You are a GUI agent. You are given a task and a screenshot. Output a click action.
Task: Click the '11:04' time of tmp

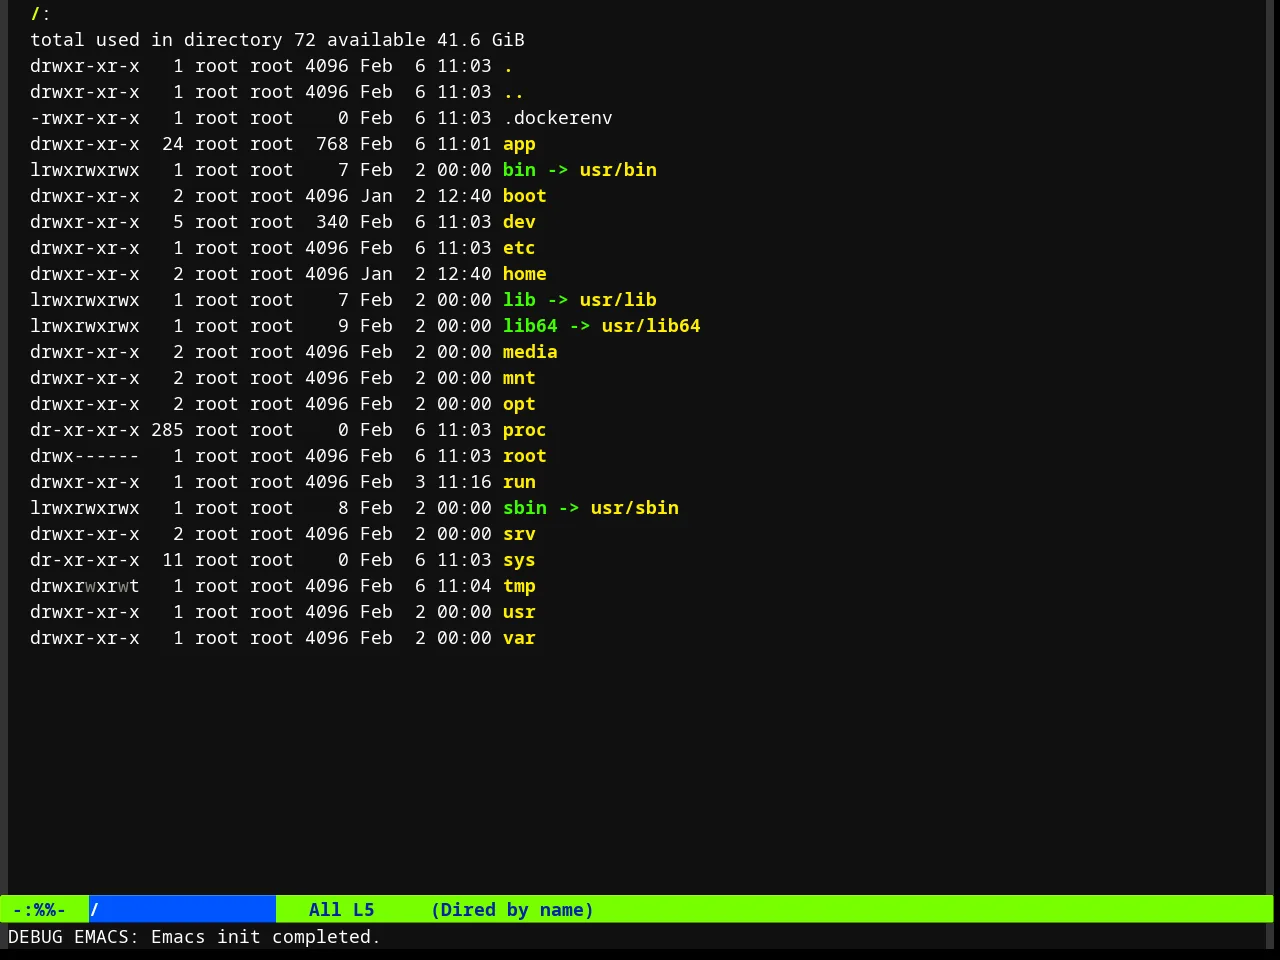pyautogui.click(x=464, y=586)
